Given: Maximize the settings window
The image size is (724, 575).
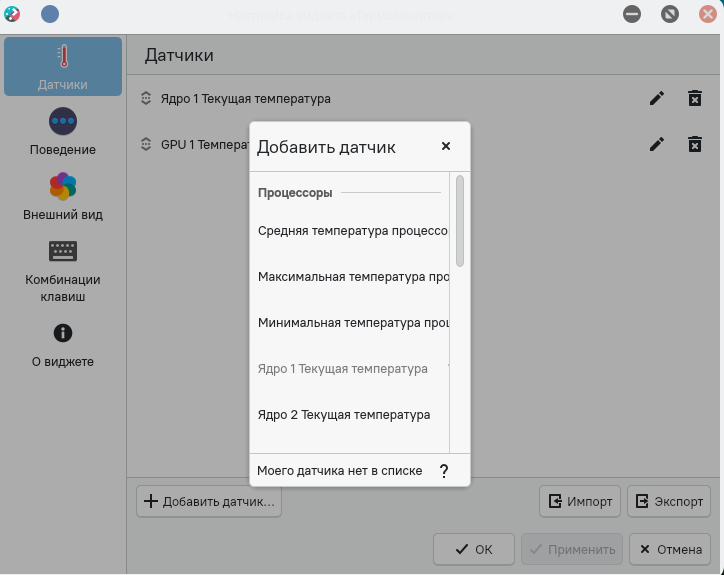Looking at the screenshot, I should pyautogui.click(x=670, y=14).
